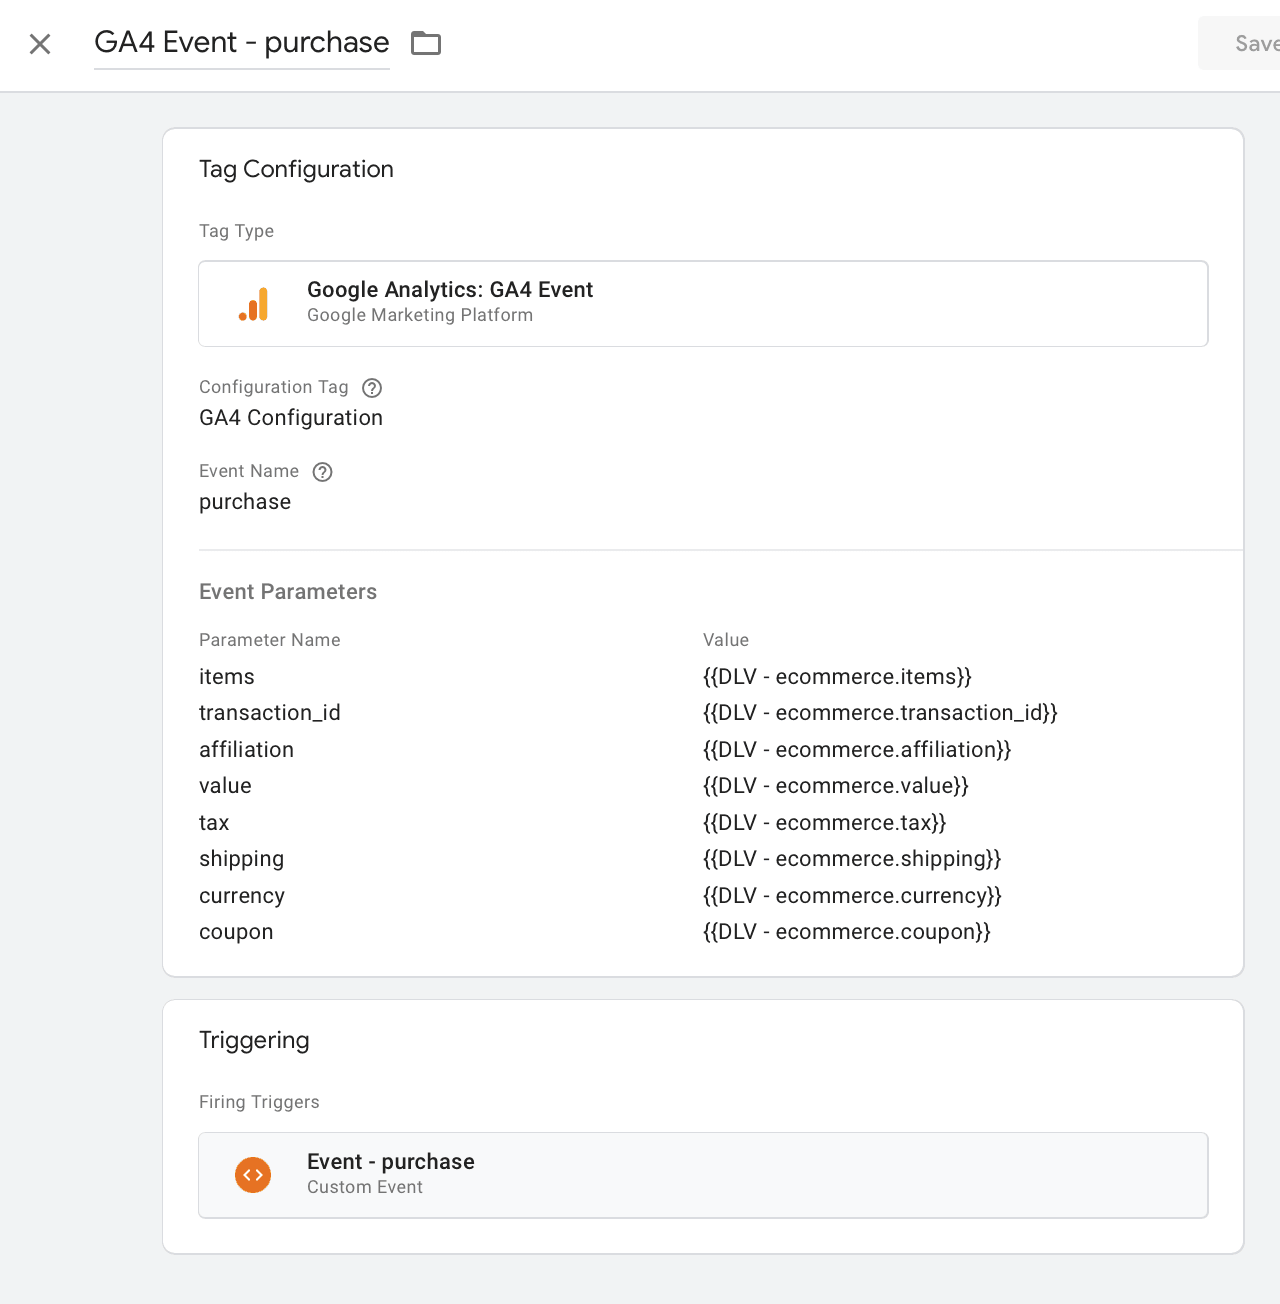Click the Google Analytics bar chart icon

point(254,304)
